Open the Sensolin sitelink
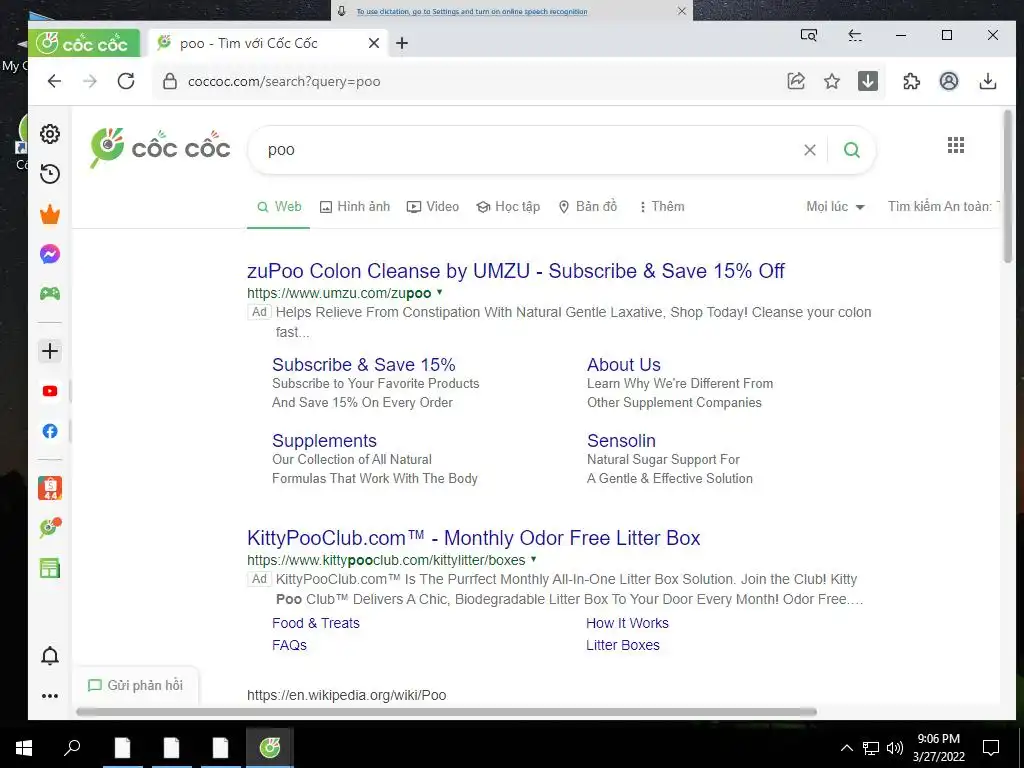Viewport: 1024px width, 768px height. pos(621,441)
